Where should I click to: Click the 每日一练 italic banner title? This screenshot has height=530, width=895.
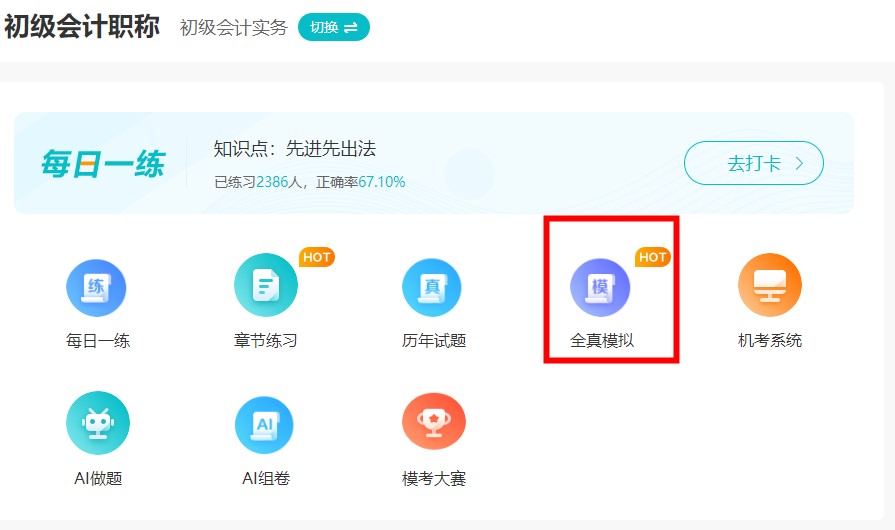pyautogui.click(x=101, y=163)
